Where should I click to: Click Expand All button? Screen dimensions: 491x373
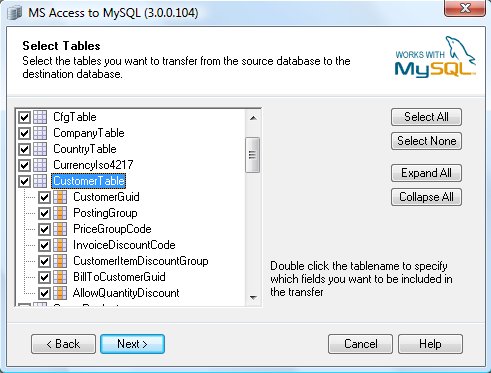426,173
